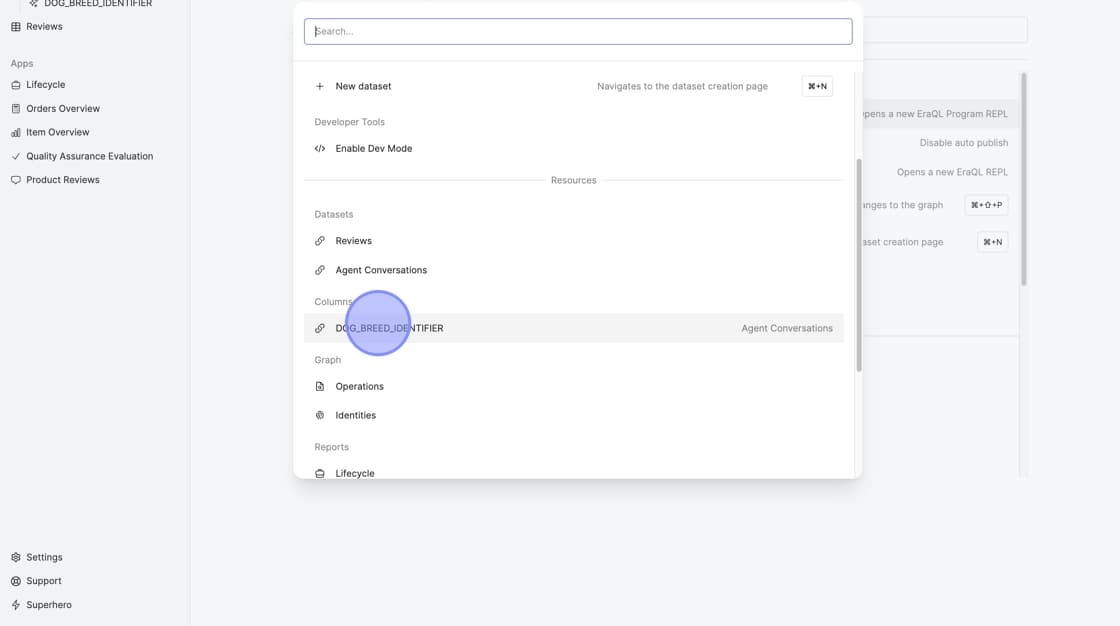The height and width of the screenshot is (626, 1120).
Task: Select the Reviews dataset in palette
Action: (353, 241)
